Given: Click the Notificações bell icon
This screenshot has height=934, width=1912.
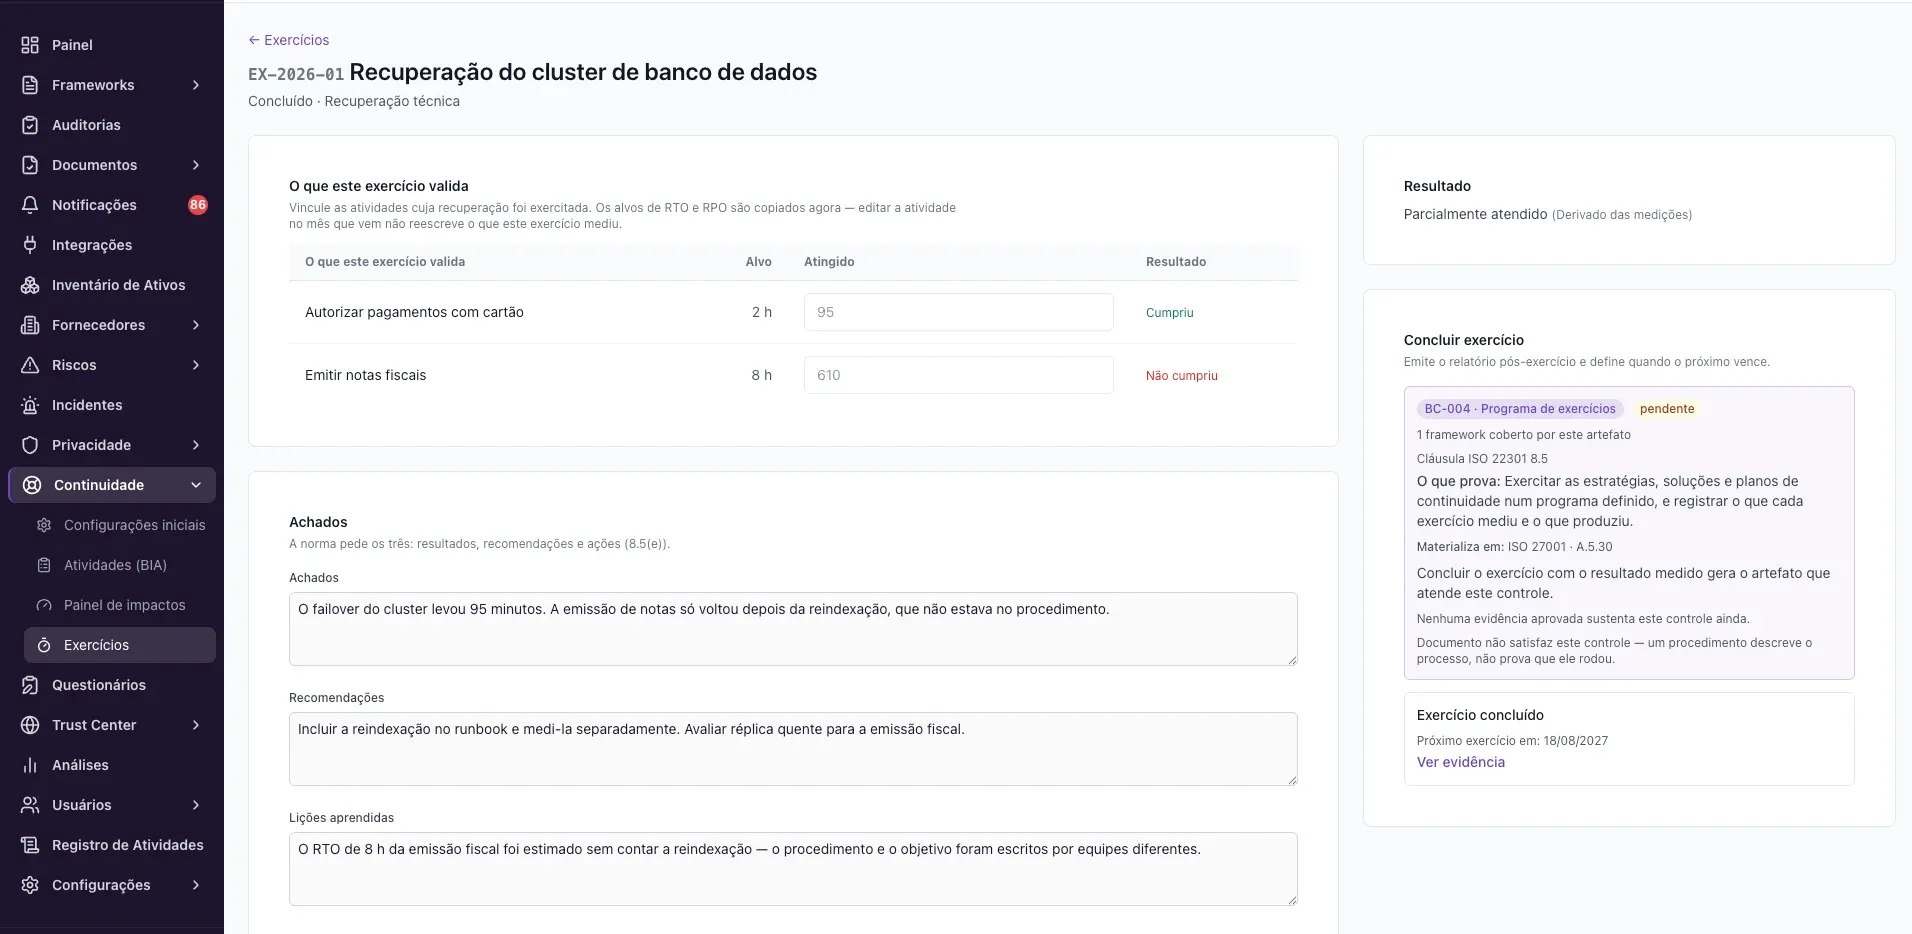Looking at the screenshot, I should pos(30,205).
